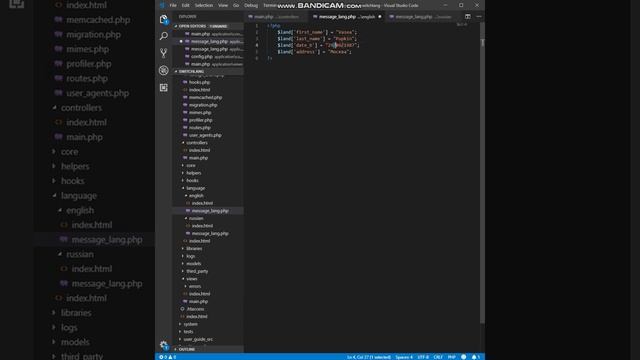
Task: Open the Selection menu
Action: [204, 5]
